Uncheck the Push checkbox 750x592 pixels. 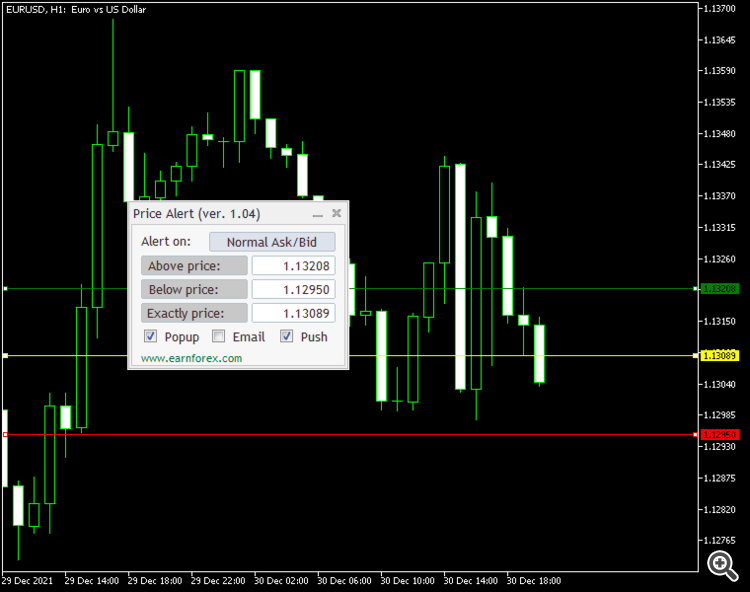click(287, 336)
